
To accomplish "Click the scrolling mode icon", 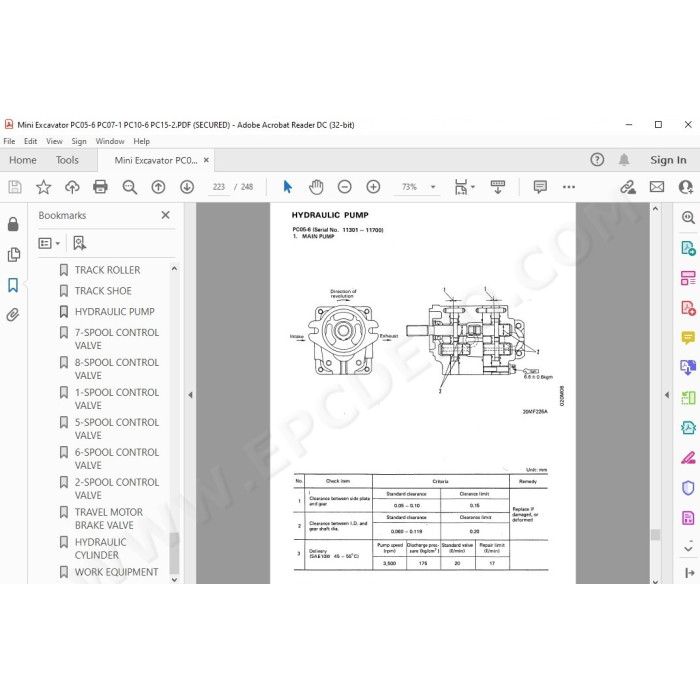I will tap(497, 187).
